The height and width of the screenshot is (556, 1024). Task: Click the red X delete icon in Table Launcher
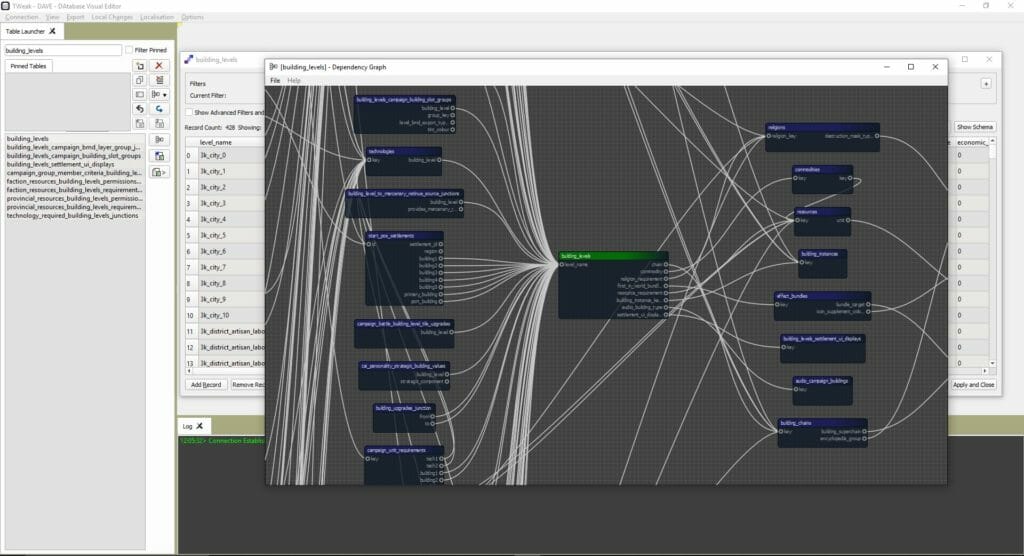click(159, 66)
